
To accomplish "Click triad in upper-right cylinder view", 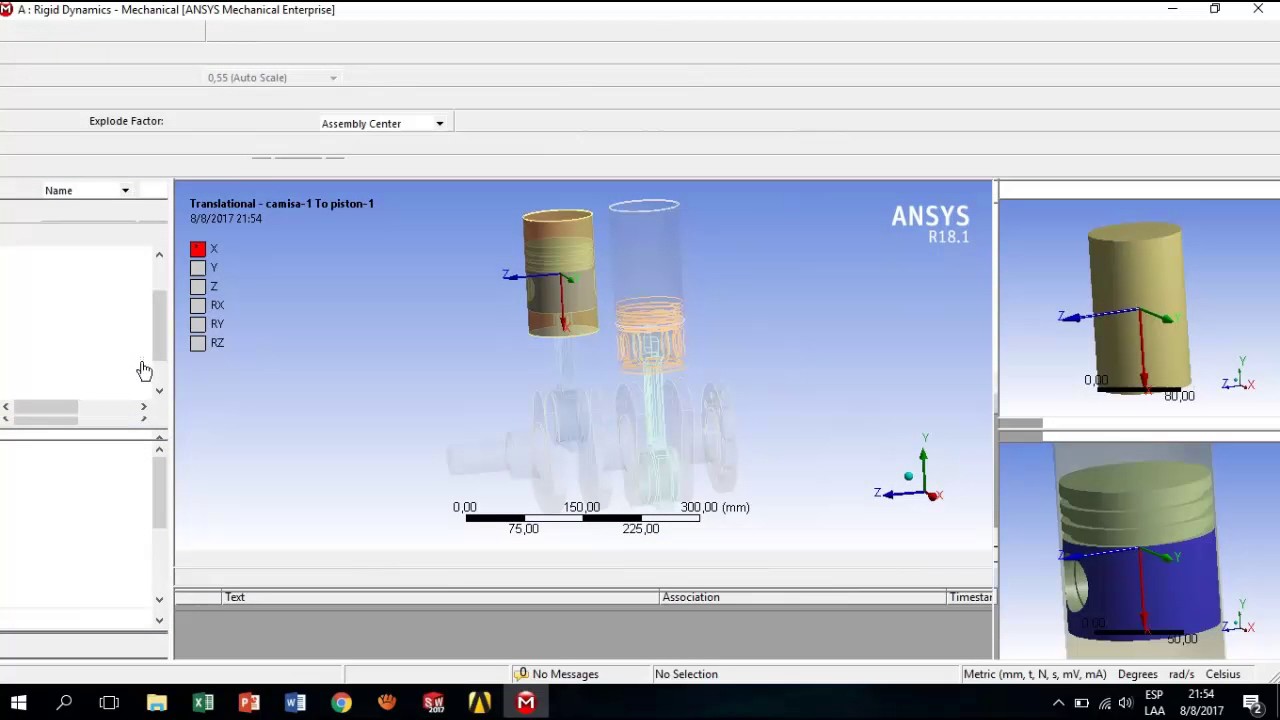I will tap(1238, 376).
